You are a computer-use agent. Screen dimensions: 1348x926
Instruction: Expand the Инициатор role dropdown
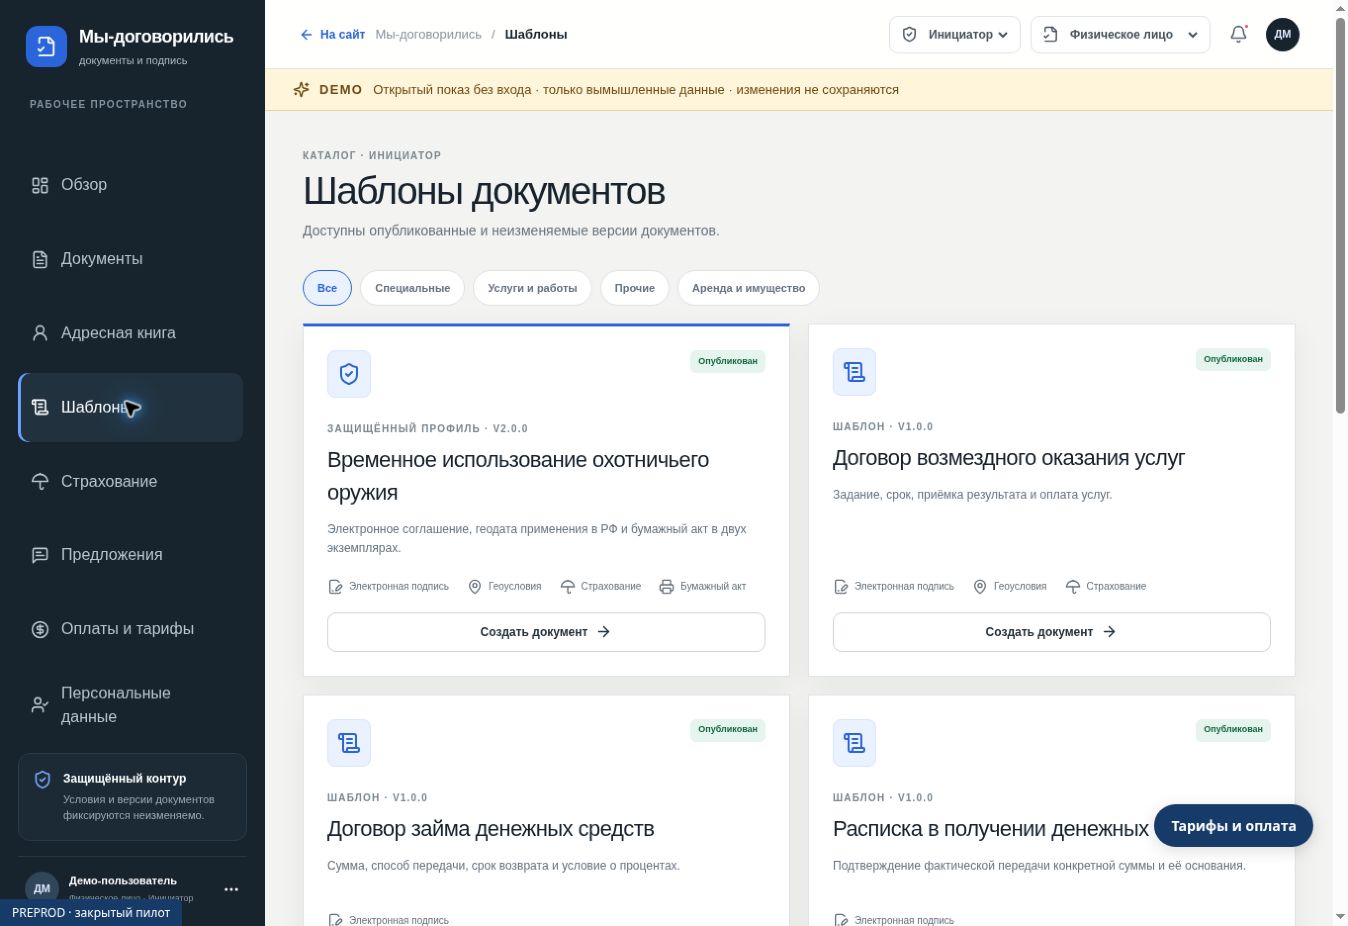[x=955, y=34]
